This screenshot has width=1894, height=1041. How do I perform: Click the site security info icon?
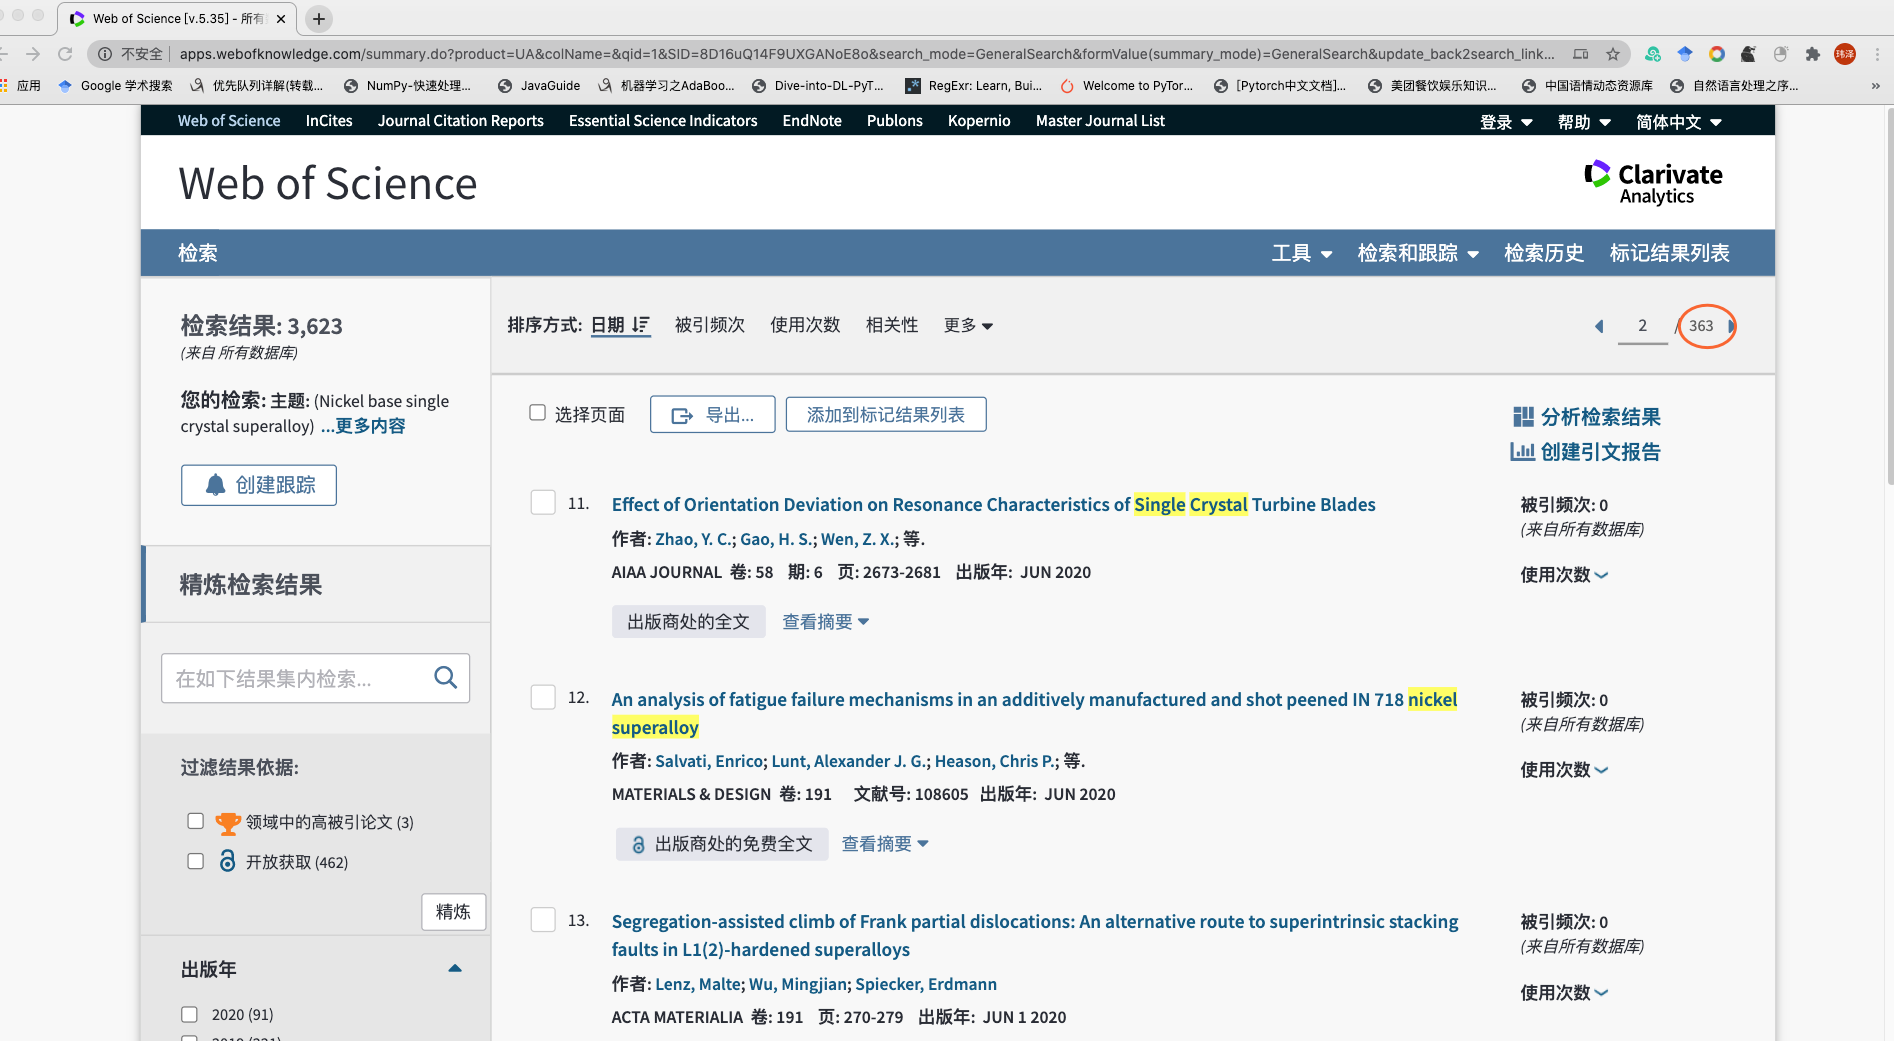point(105,54)
